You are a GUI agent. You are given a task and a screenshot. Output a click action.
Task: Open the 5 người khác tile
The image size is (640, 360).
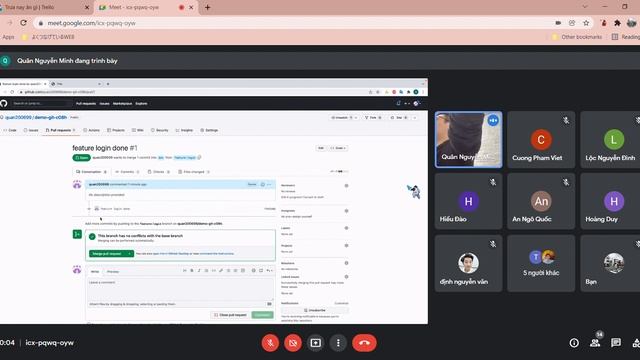541,263
